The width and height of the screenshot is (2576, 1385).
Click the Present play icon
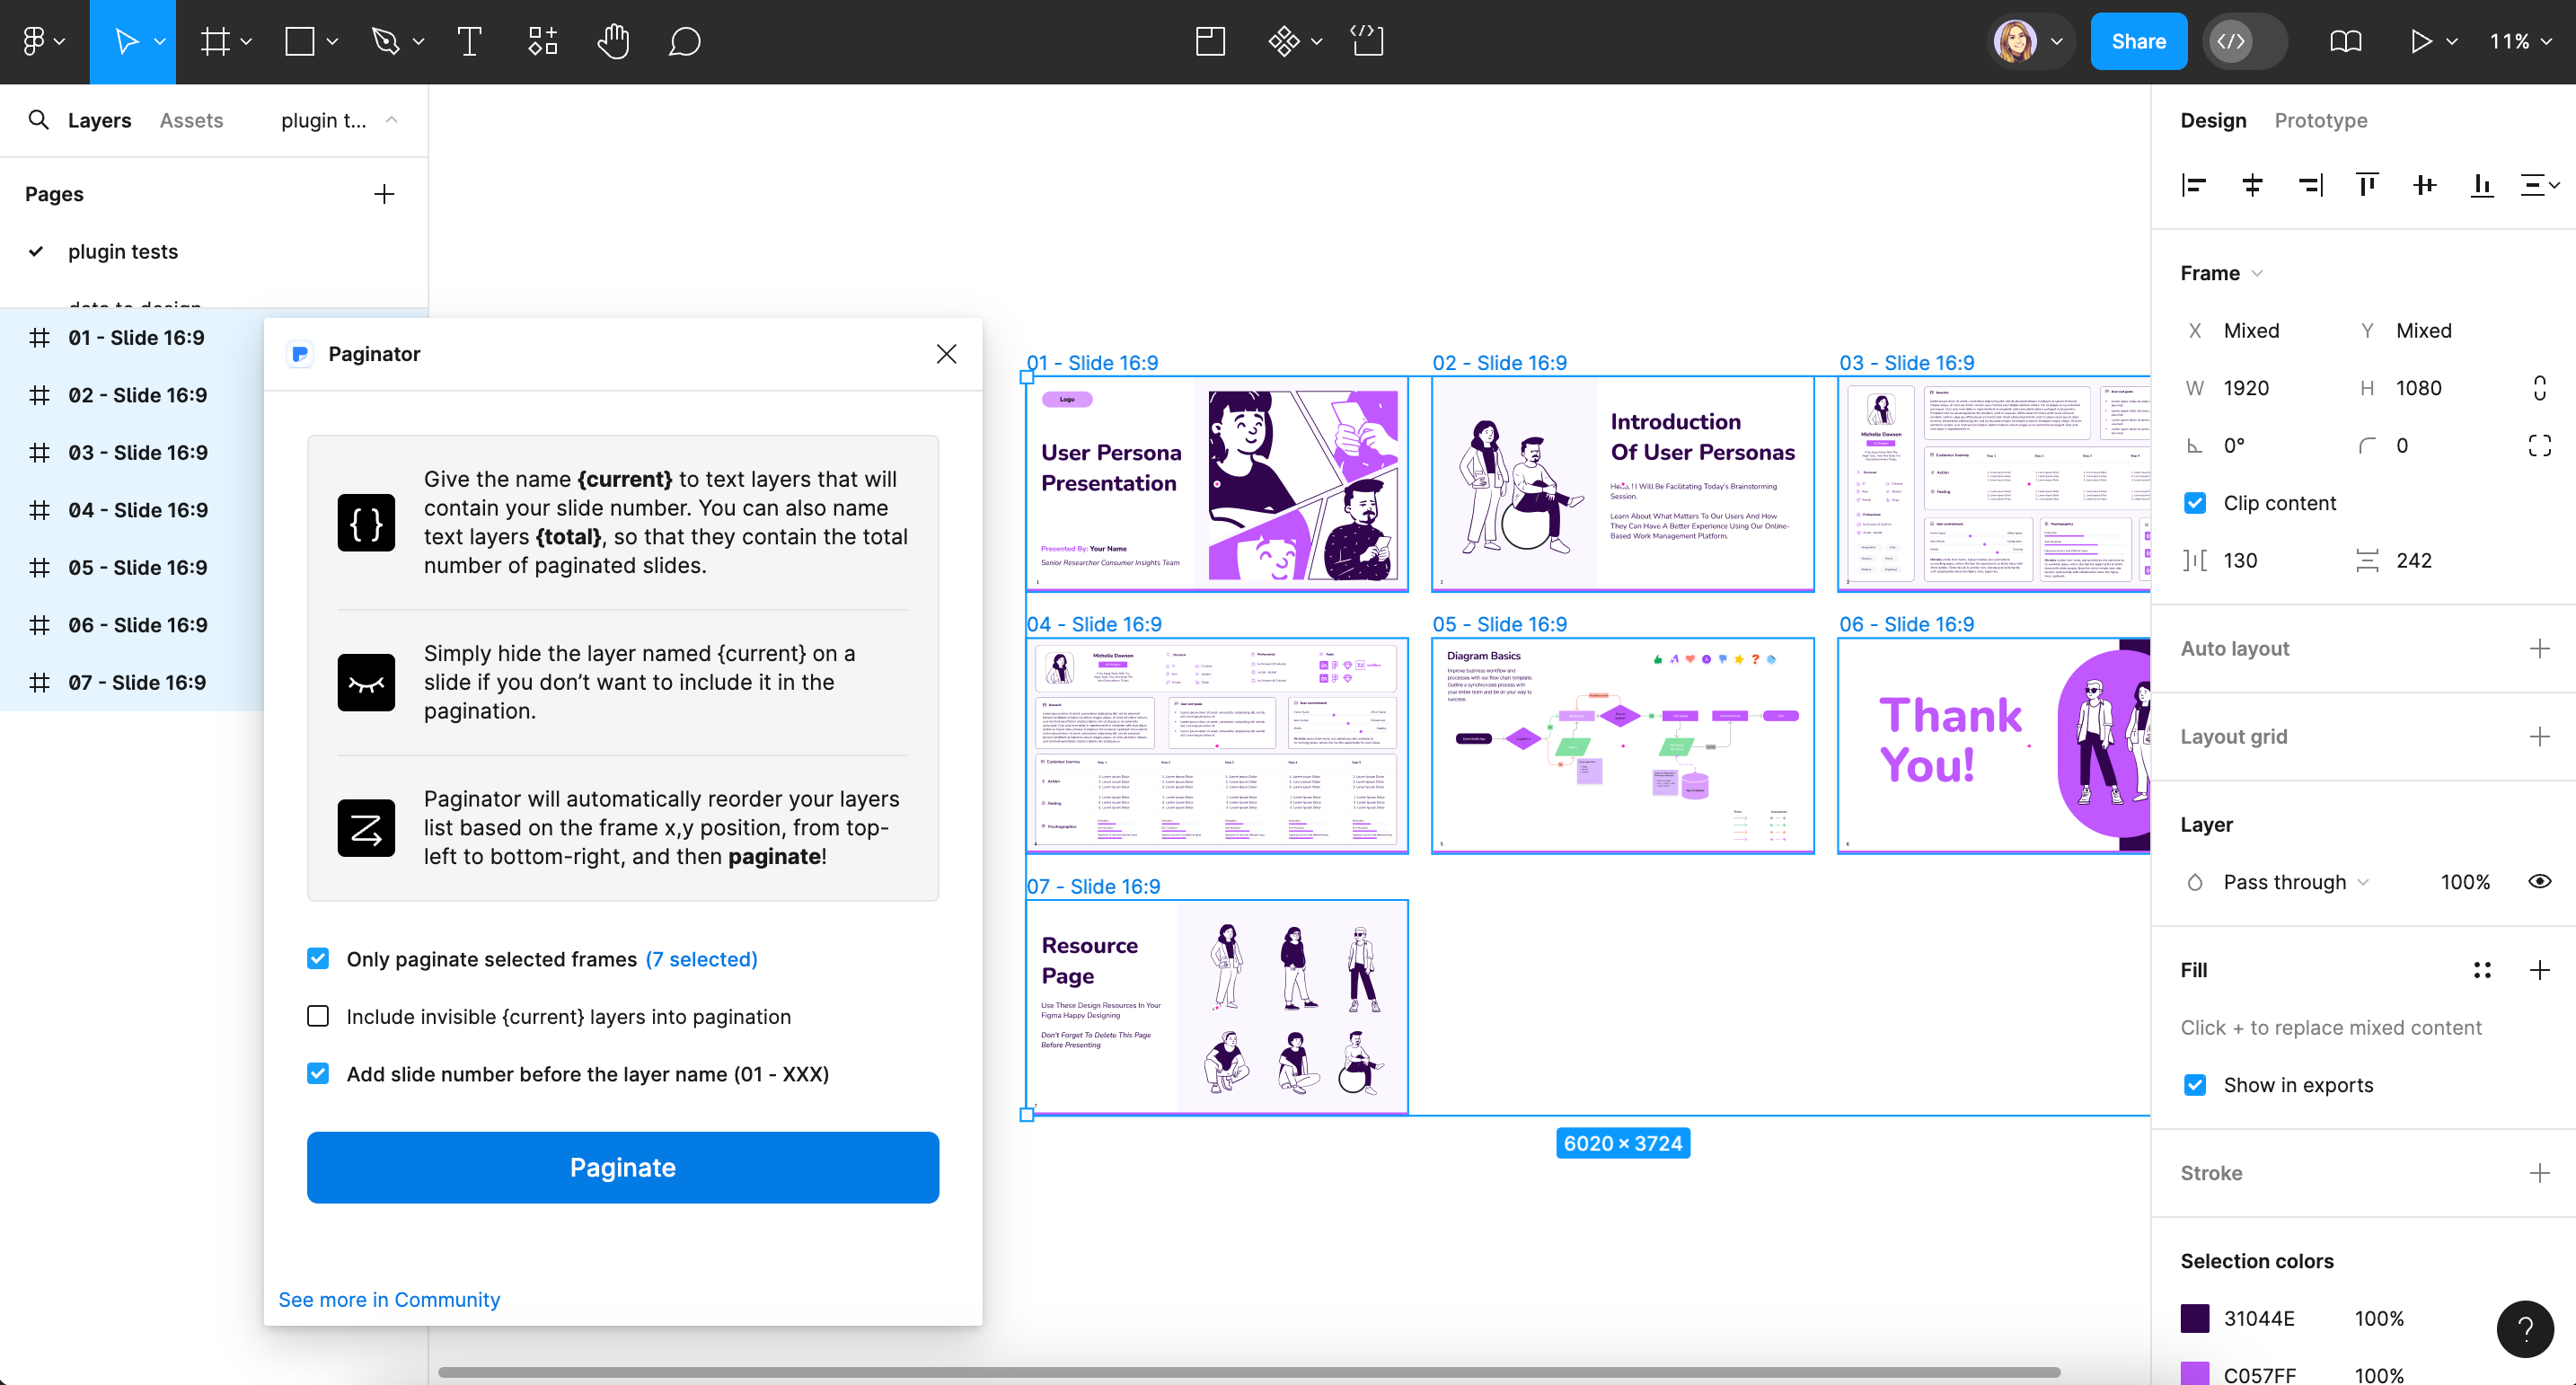tap(2421, 41)
